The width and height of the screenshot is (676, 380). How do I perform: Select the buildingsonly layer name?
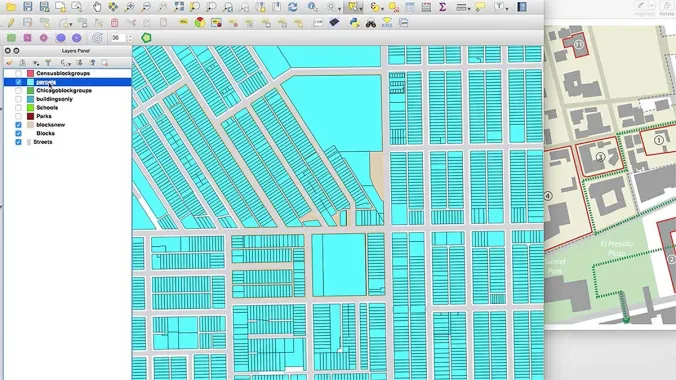click(54, 99)
